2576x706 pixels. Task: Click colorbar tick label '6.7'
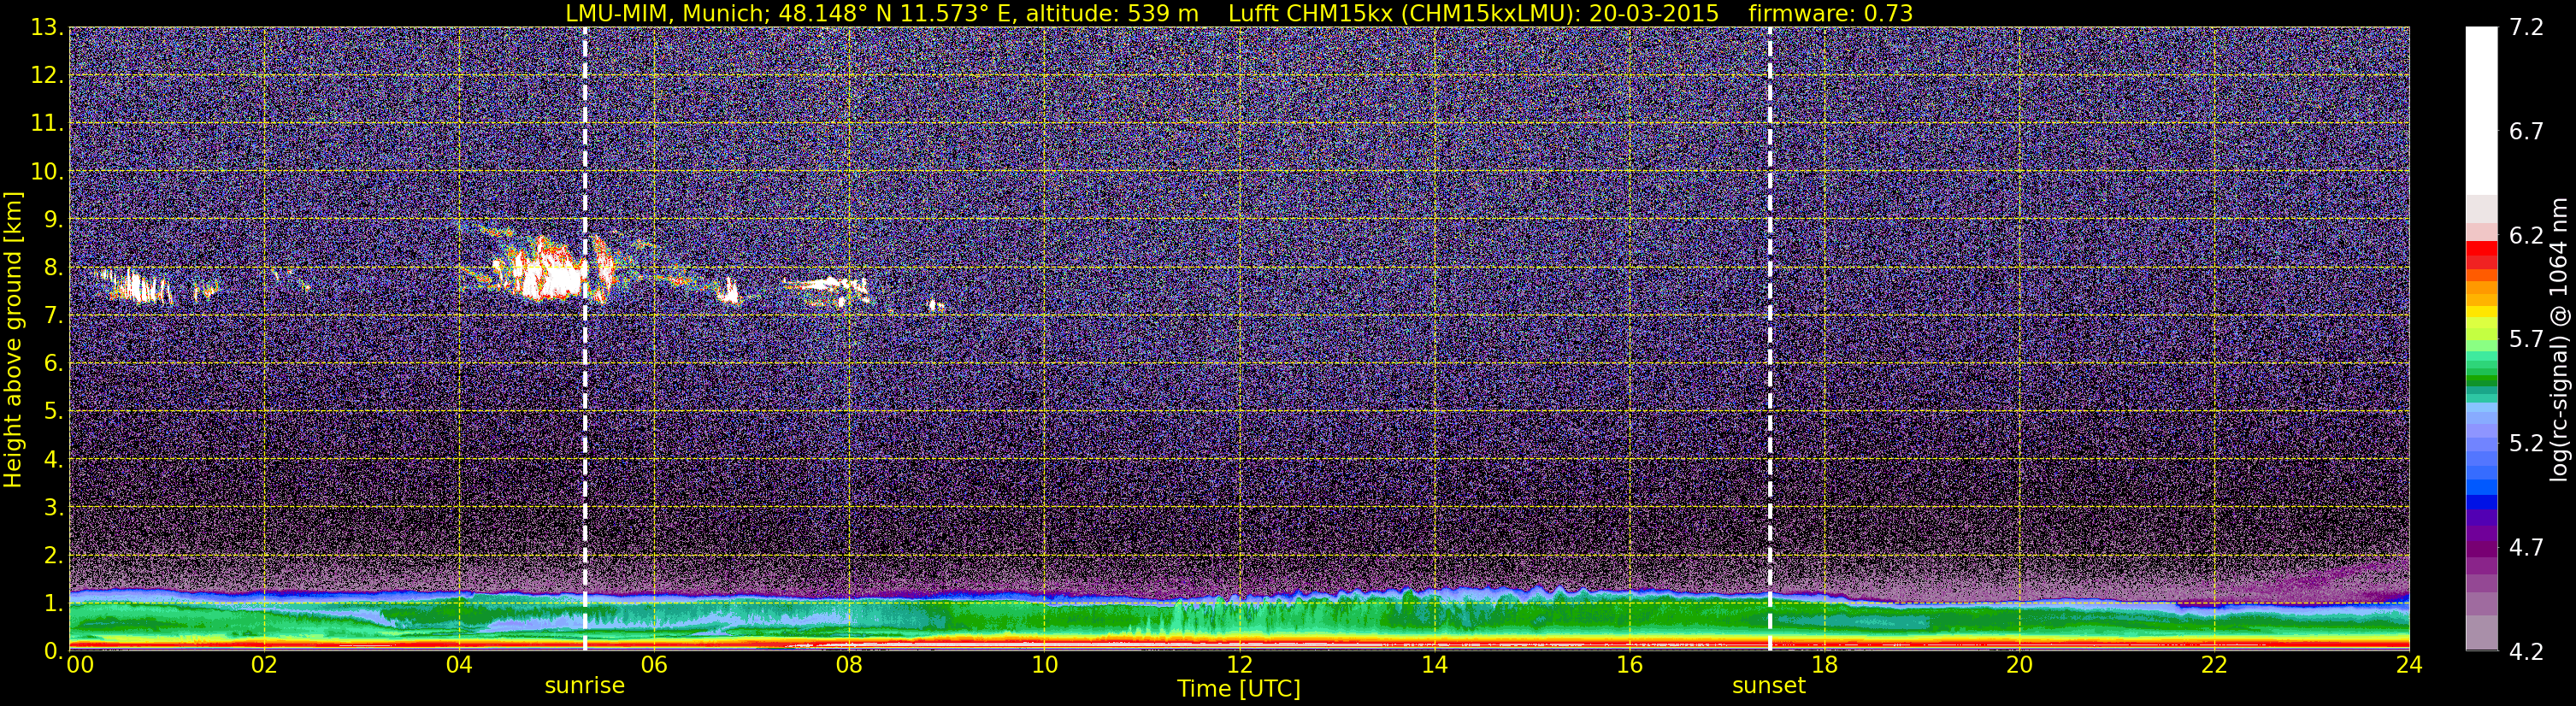(2526, 131)
